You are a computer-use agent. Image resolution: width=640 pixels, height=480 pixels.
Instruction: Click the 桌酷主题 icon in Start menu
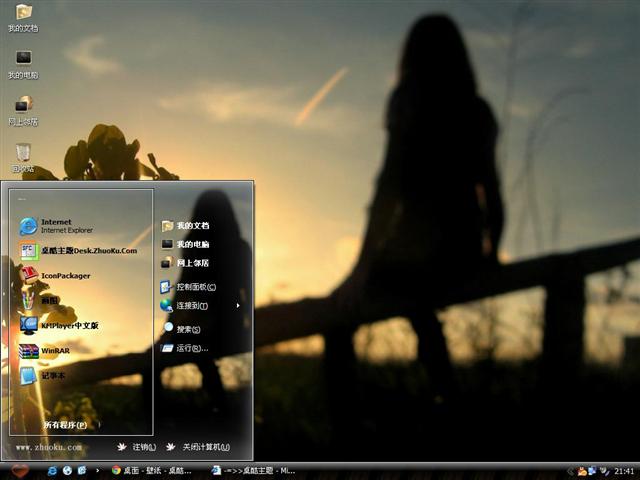pos(29,251)
